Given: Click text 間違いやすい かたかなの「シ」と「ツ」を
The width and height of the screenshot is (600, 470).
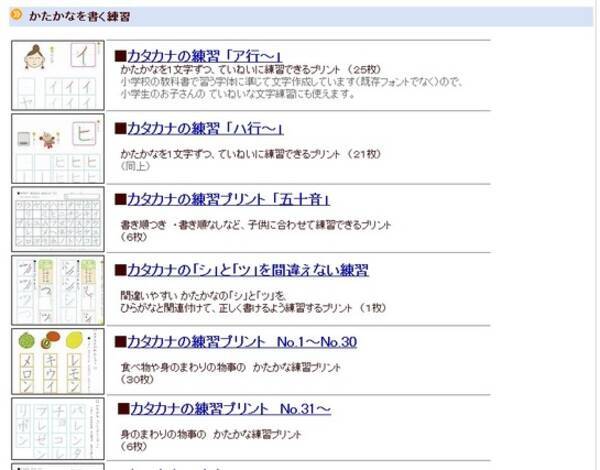Looking at the screenshot, I should [204, 295].
